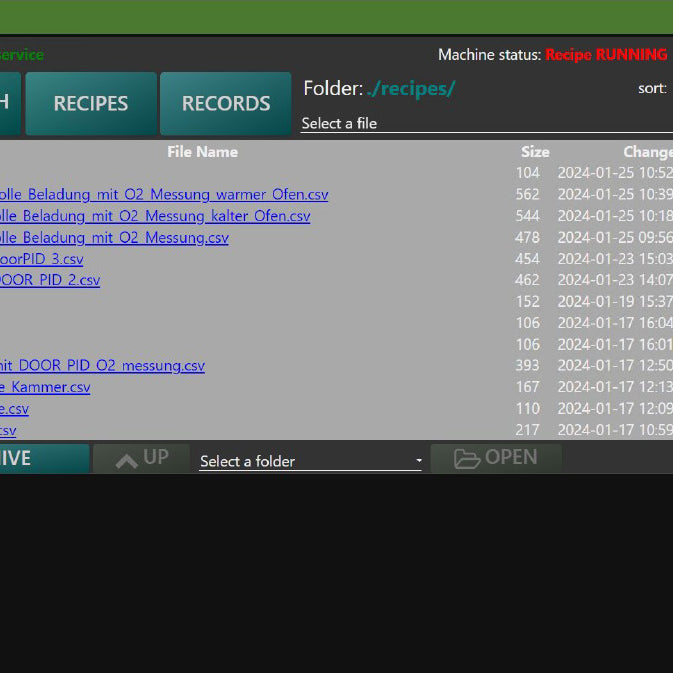Click the size value 562
The height and width of the screenshot is (673, 673).
tap(527, 194)
